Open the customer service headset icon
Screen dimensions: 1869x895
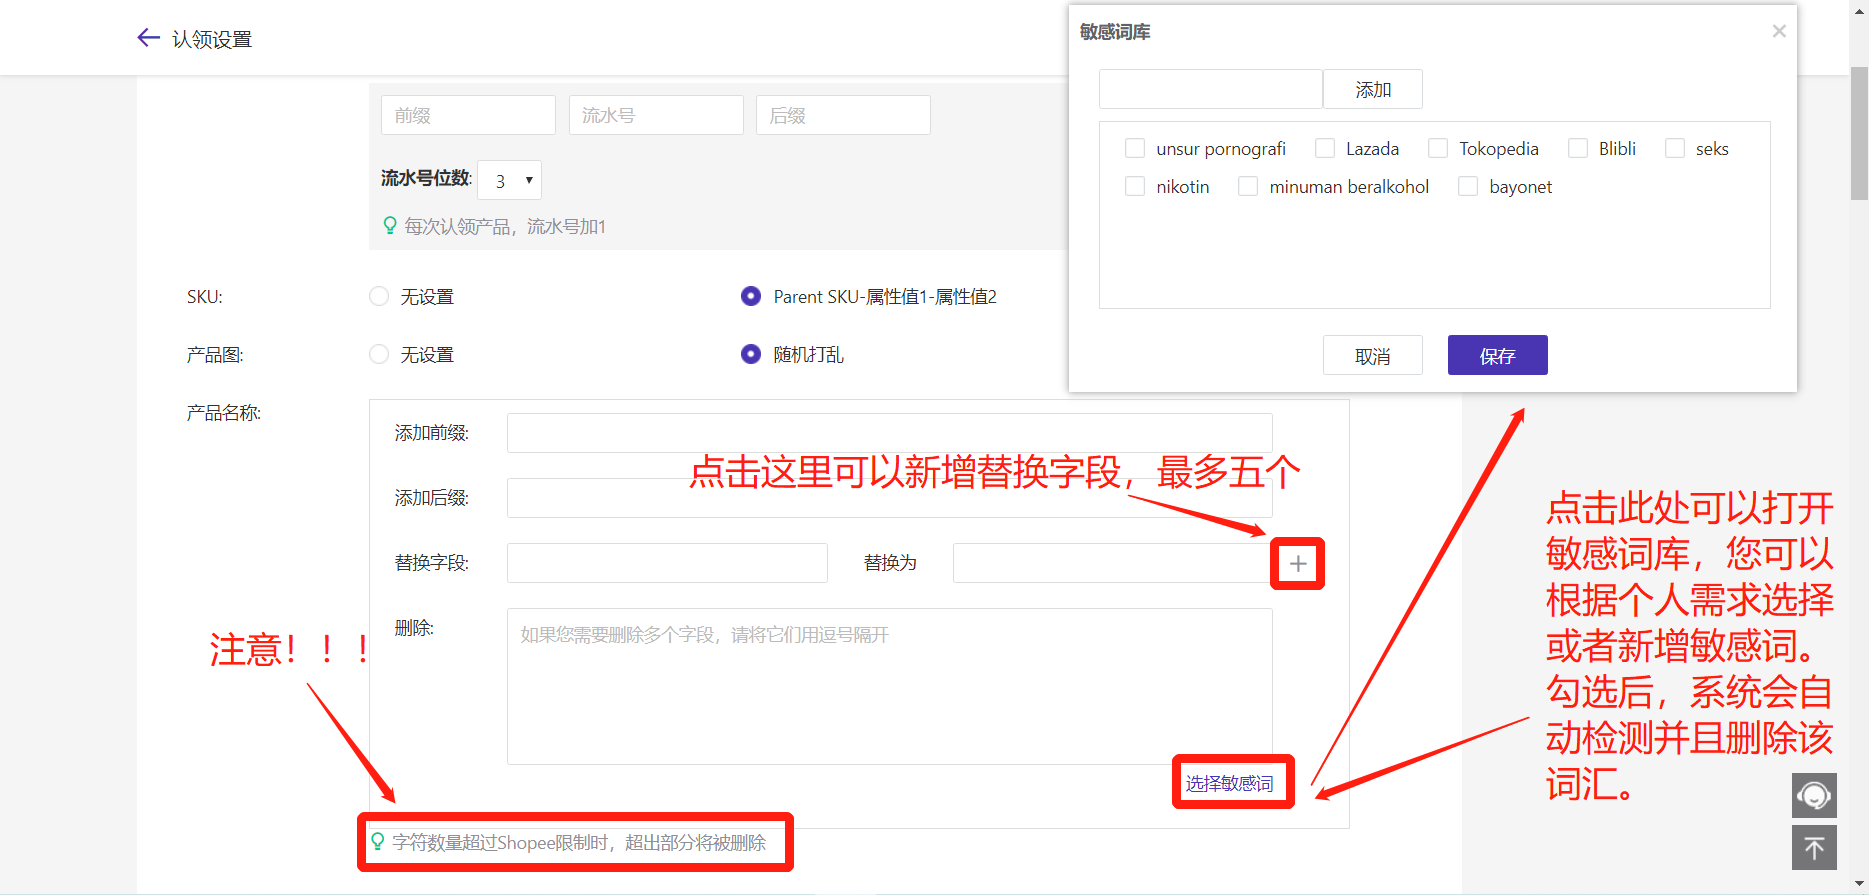(x=1813, y=795)
